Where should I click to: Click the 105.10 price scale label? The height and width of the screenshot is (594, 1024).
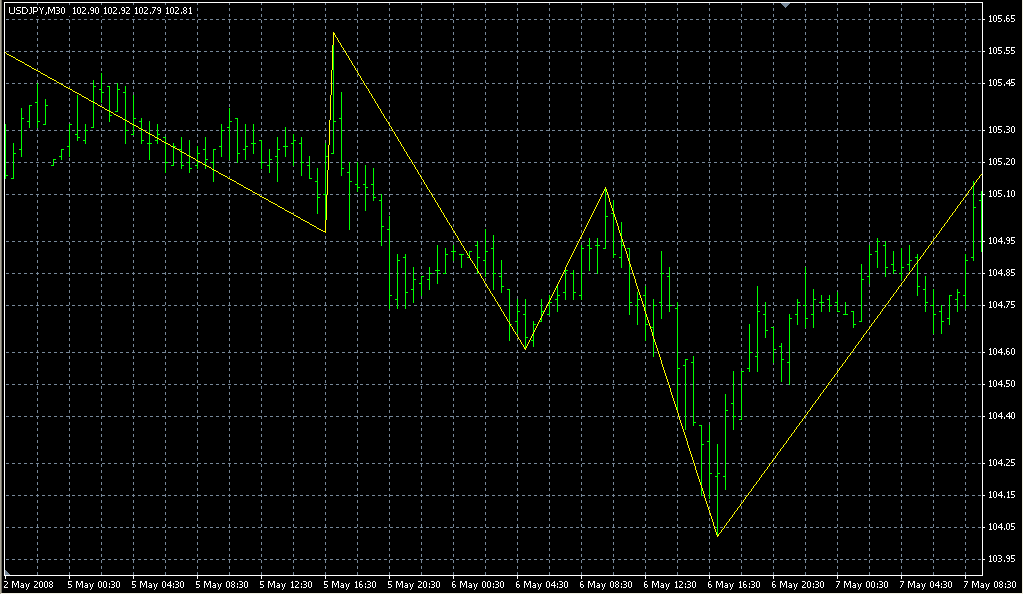point(1001,194)
